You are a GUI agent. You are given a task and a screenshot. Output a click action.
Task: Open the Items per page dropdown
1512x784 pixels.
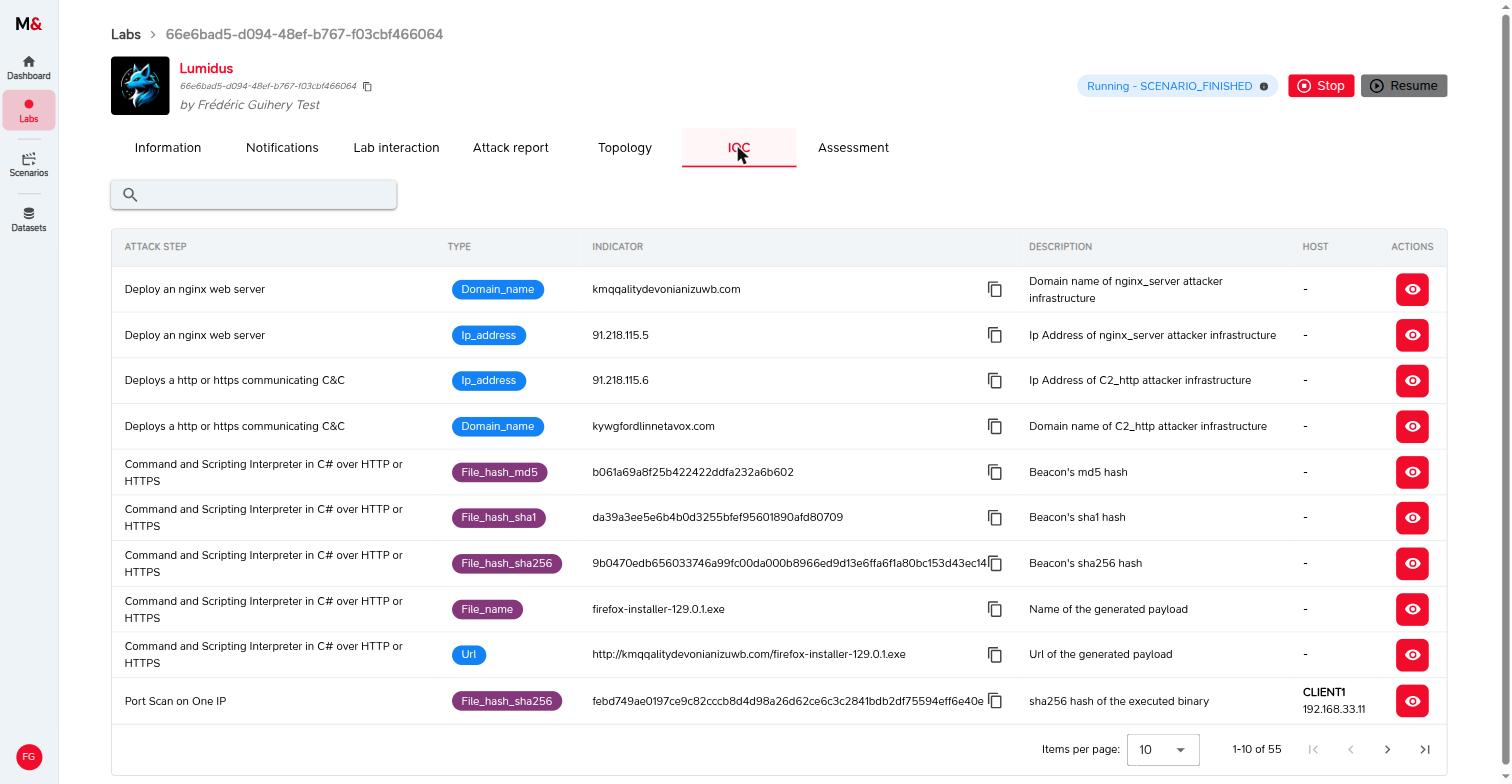click(x=1162, y=749)
